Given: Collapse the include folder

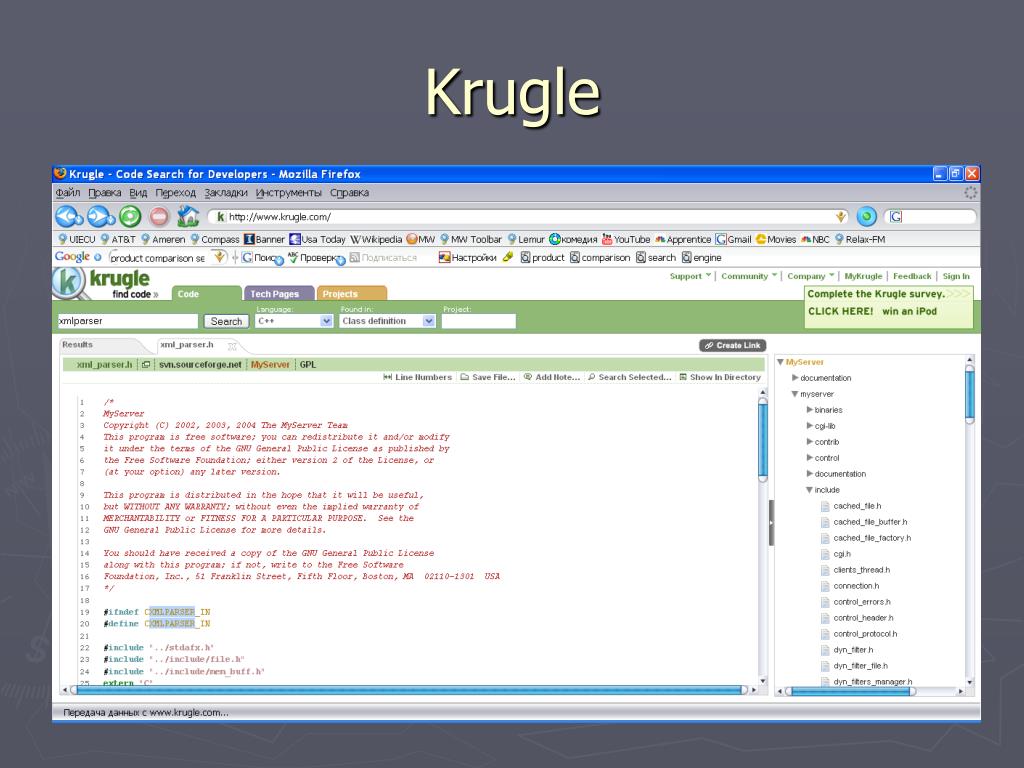Looking at the screenshot, I should pos(810,490).
